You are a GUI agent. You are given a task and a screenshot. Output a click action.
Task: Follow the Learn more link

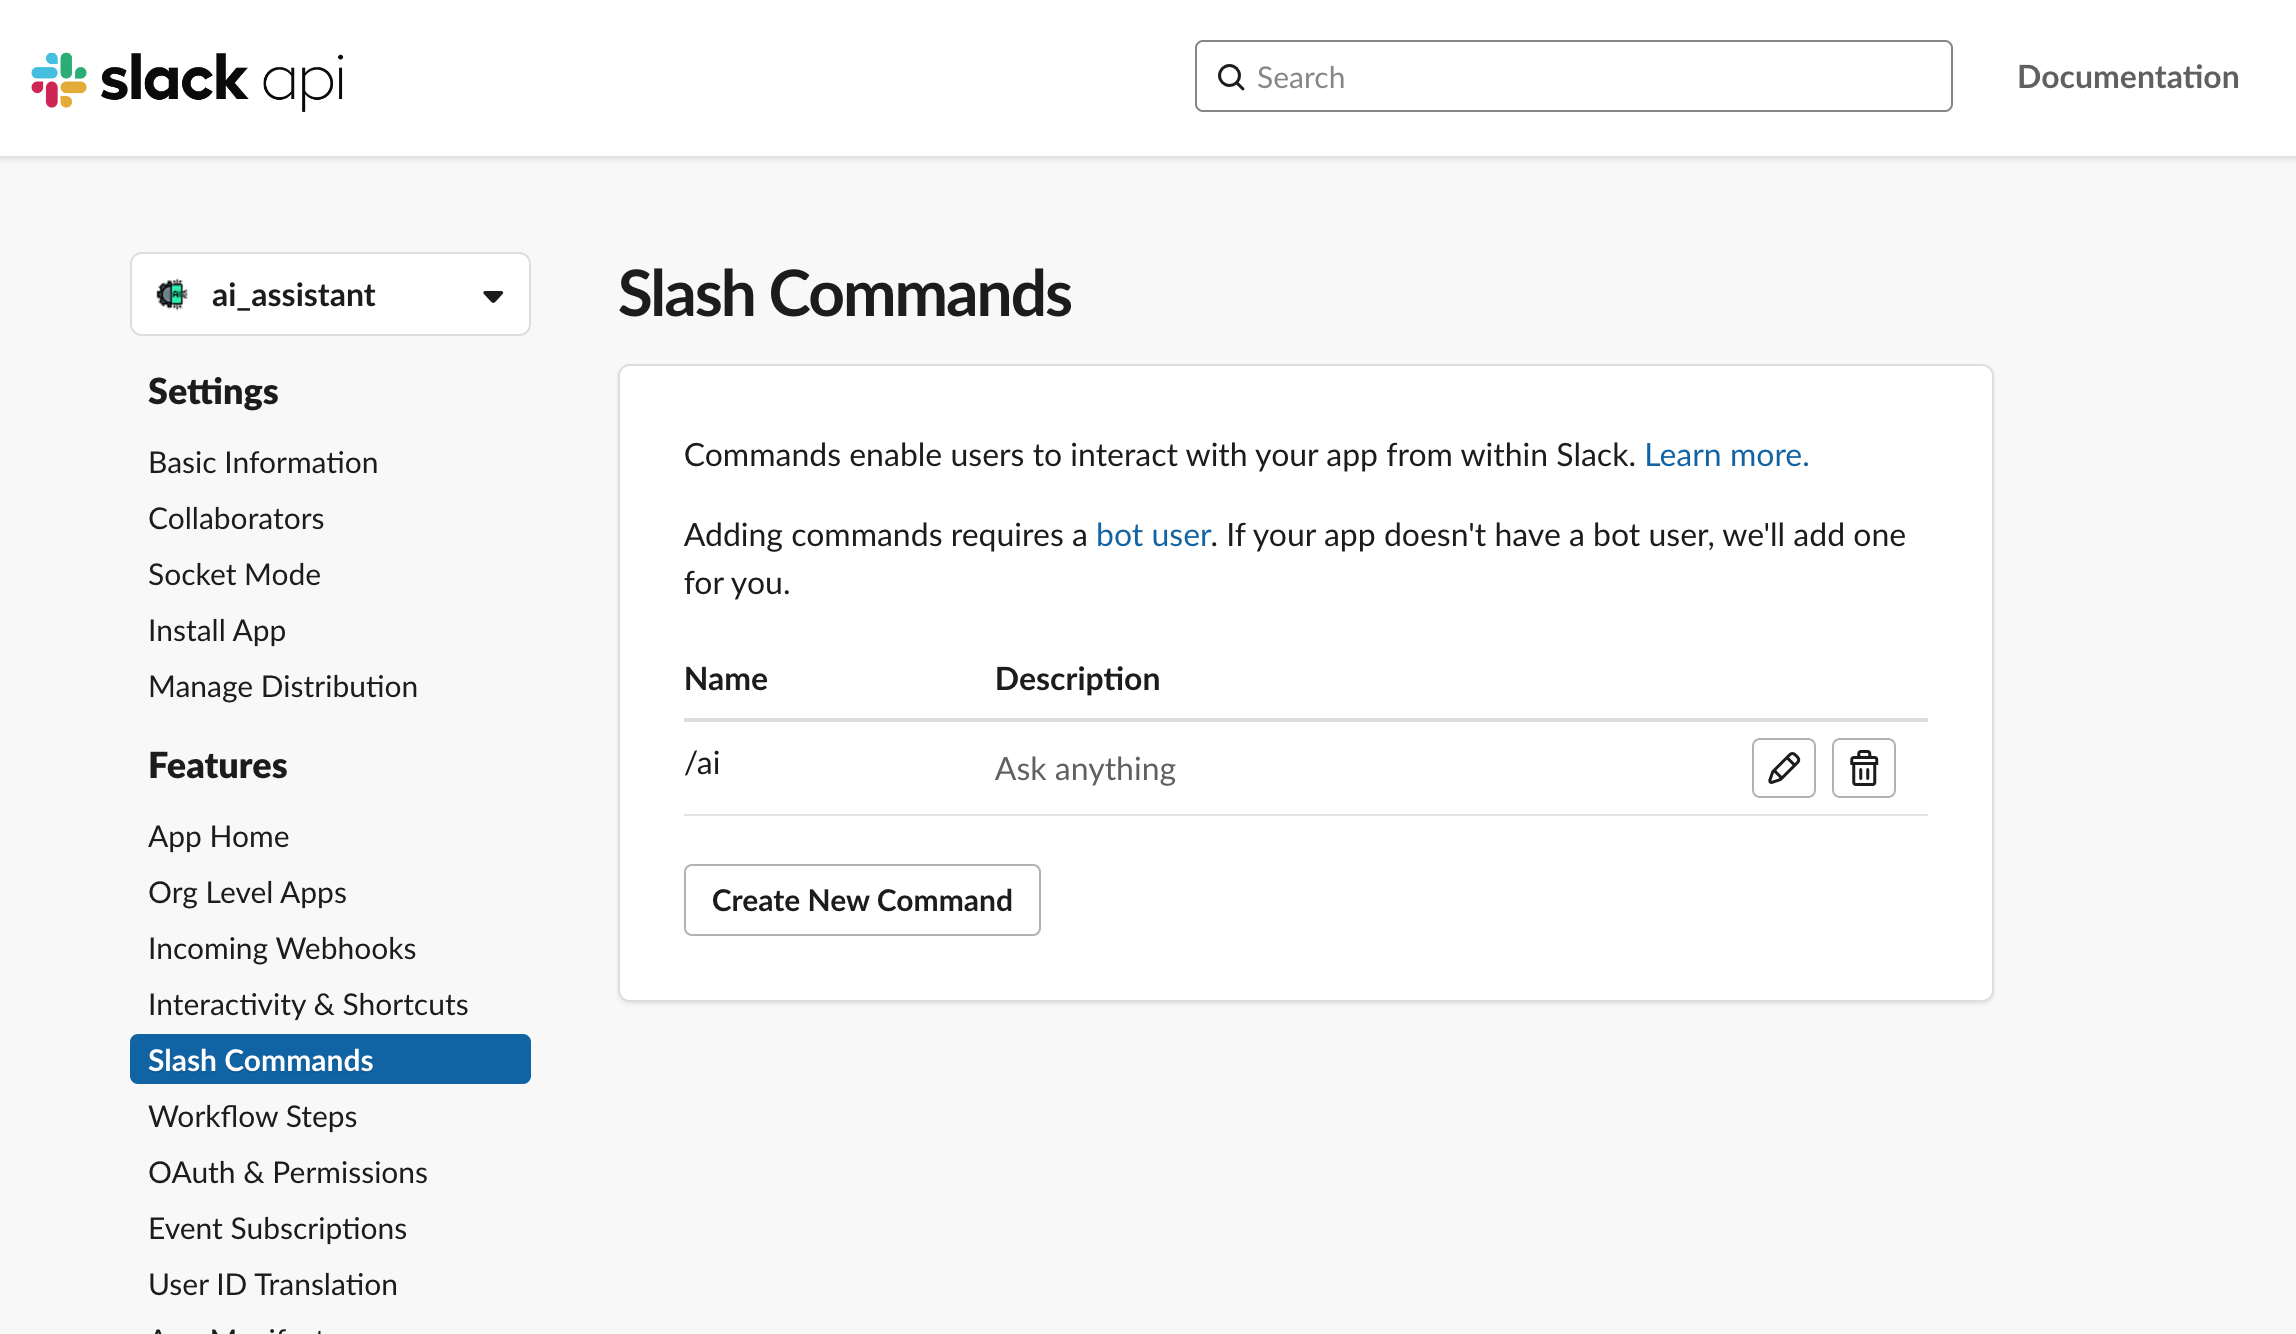1726,455
